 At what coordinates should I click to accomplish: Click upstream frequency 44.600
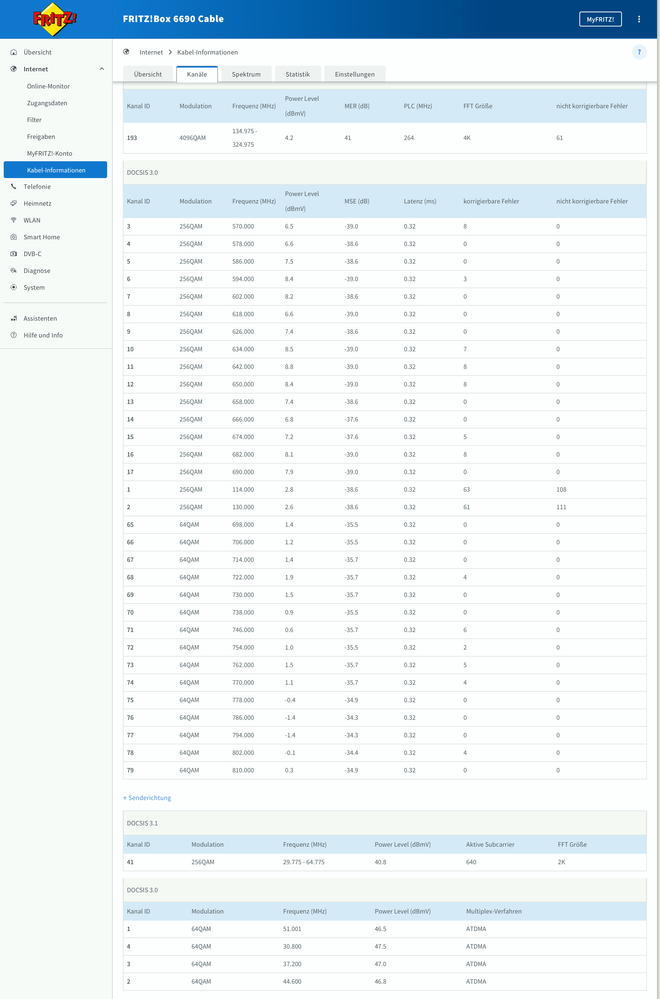point(292,981)
